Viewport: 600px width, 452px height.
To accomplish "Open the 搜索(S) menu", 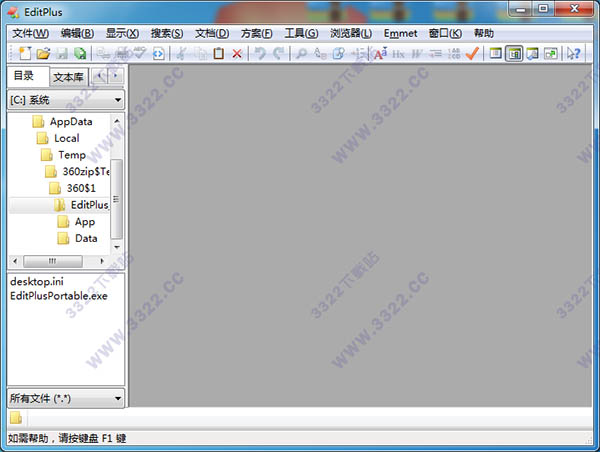I will tap(167, 34).
